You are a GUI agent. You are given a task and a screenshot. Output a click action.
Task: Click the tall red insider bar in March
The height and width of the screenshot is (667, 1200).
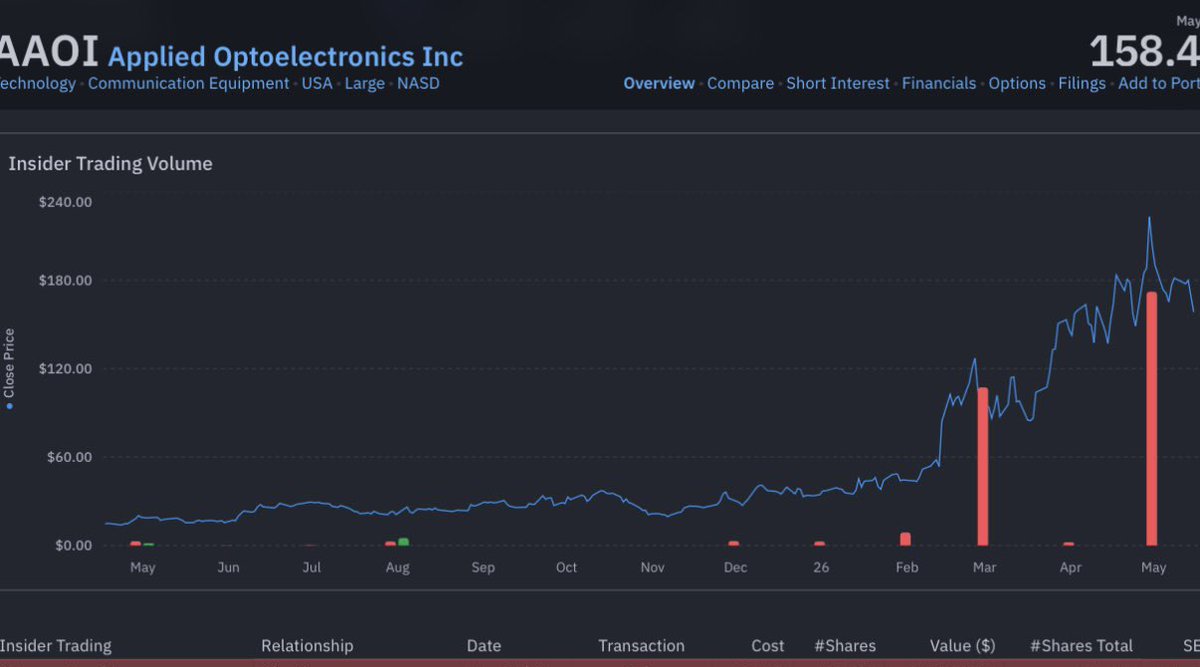(x=982, y=466)
